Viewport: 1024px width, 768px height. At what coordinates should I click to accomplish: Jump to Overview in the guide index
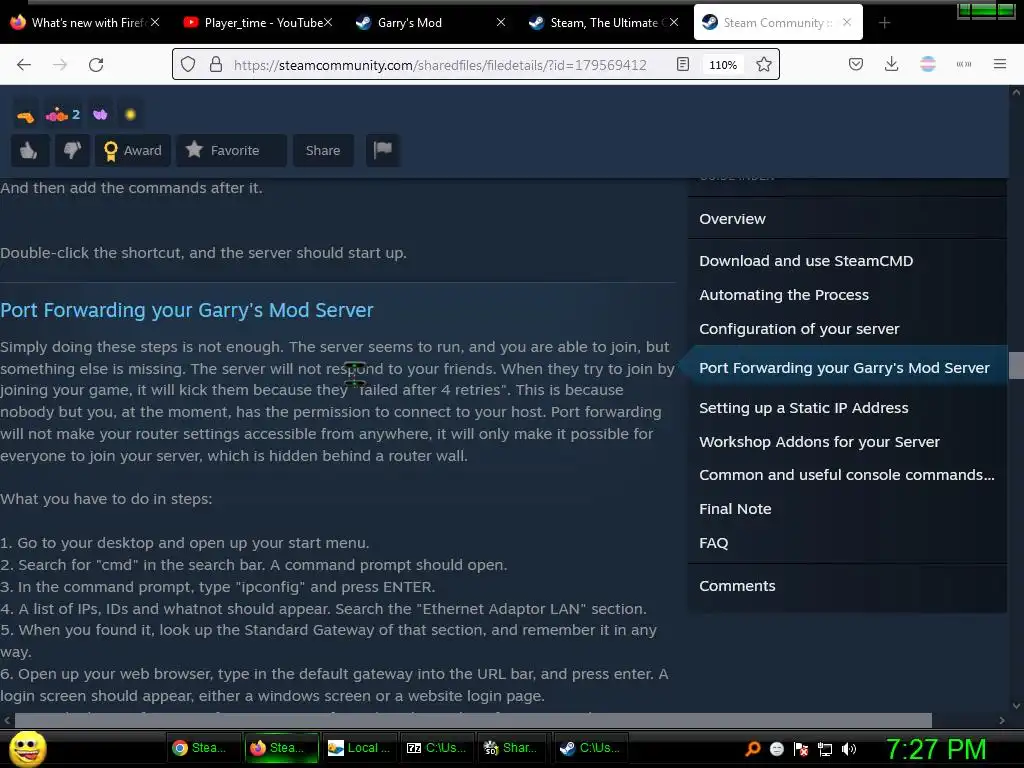732,219
